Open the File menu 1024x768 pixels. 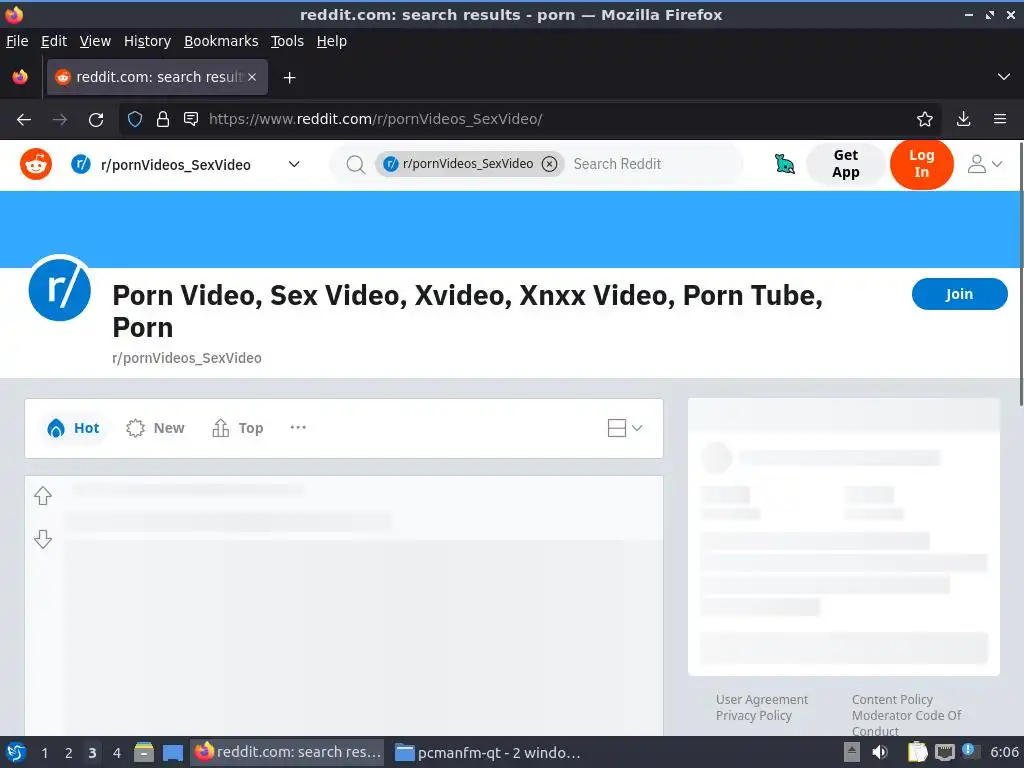17,41
